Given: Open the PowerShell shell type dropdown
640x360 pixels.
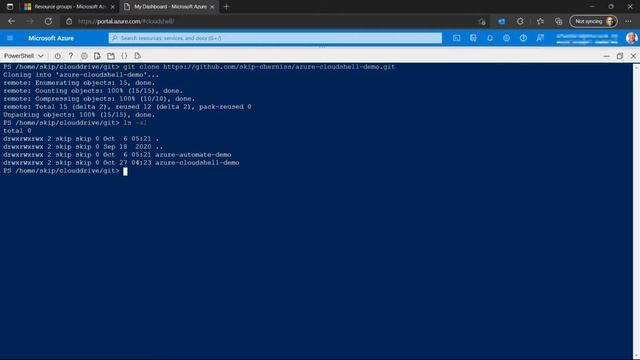Looking at the screenshot, I should (x=23, y=56).
